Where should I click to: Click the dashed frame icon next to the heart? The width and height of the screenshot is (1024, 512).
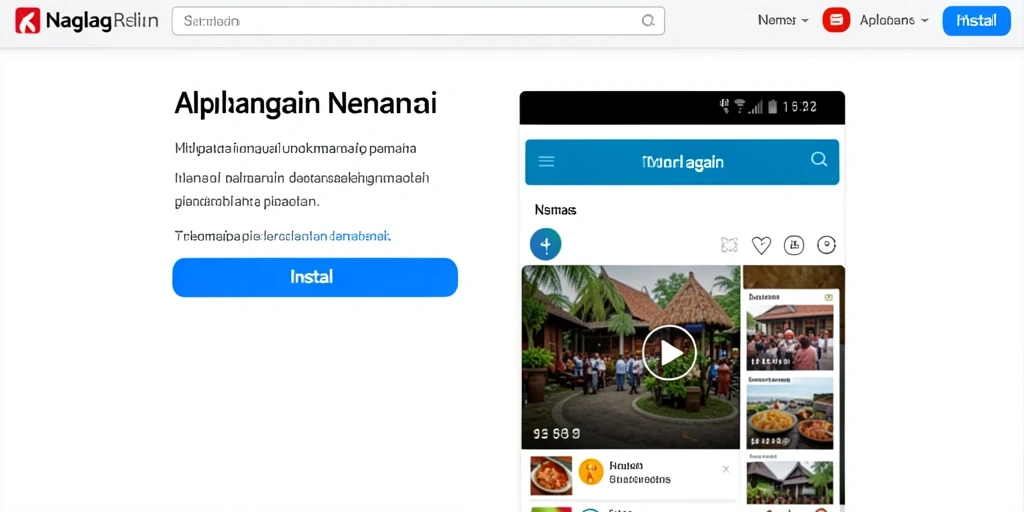point(729,245)
